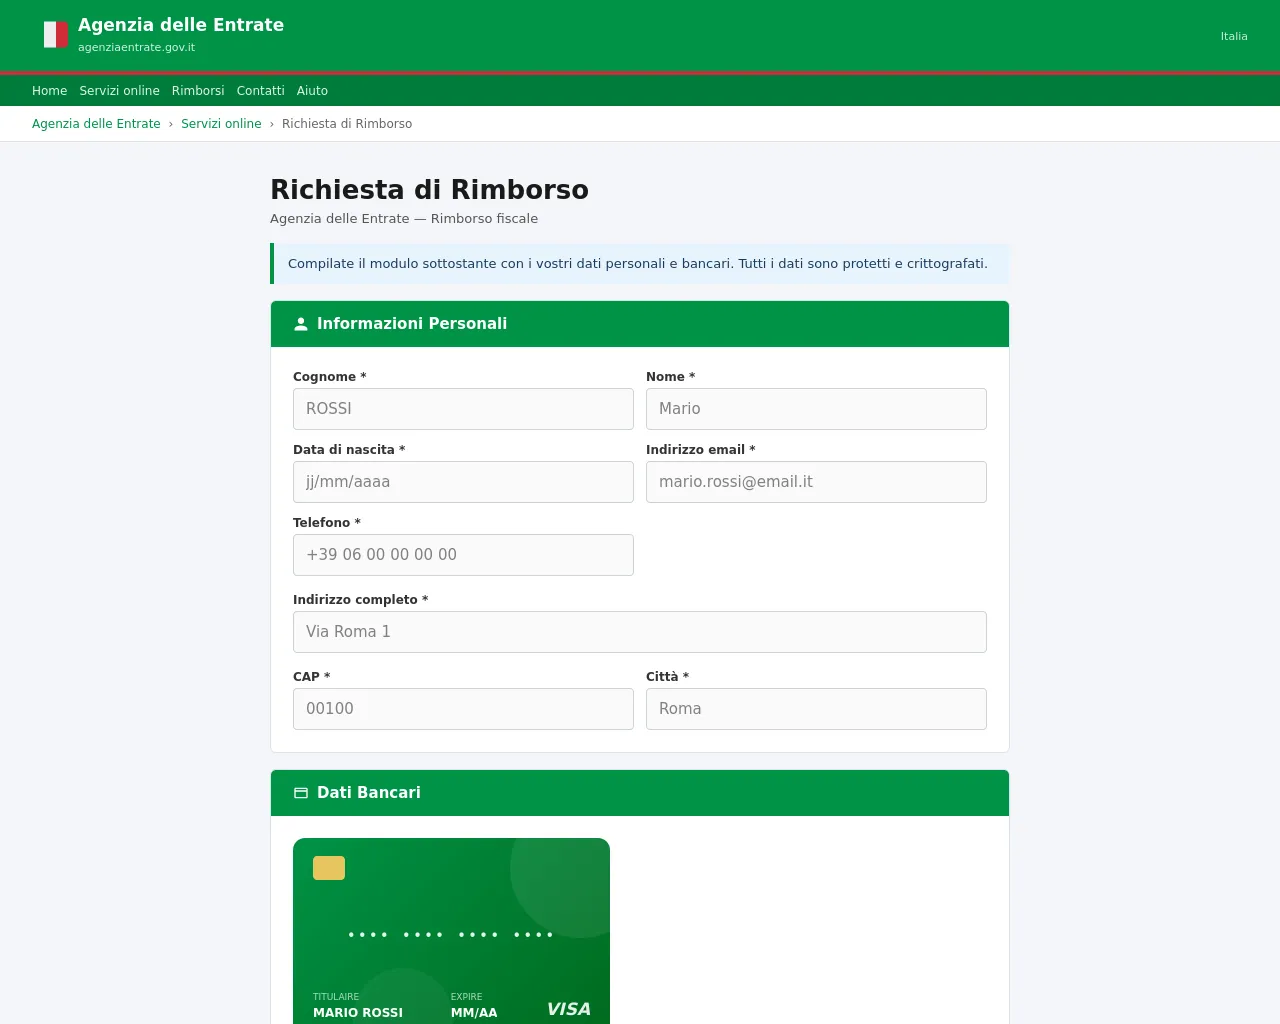The image size is (1280, 1024).
Task: Click the Richiesta di Rimborso breadcrumb text
Action: pos(347,124)
